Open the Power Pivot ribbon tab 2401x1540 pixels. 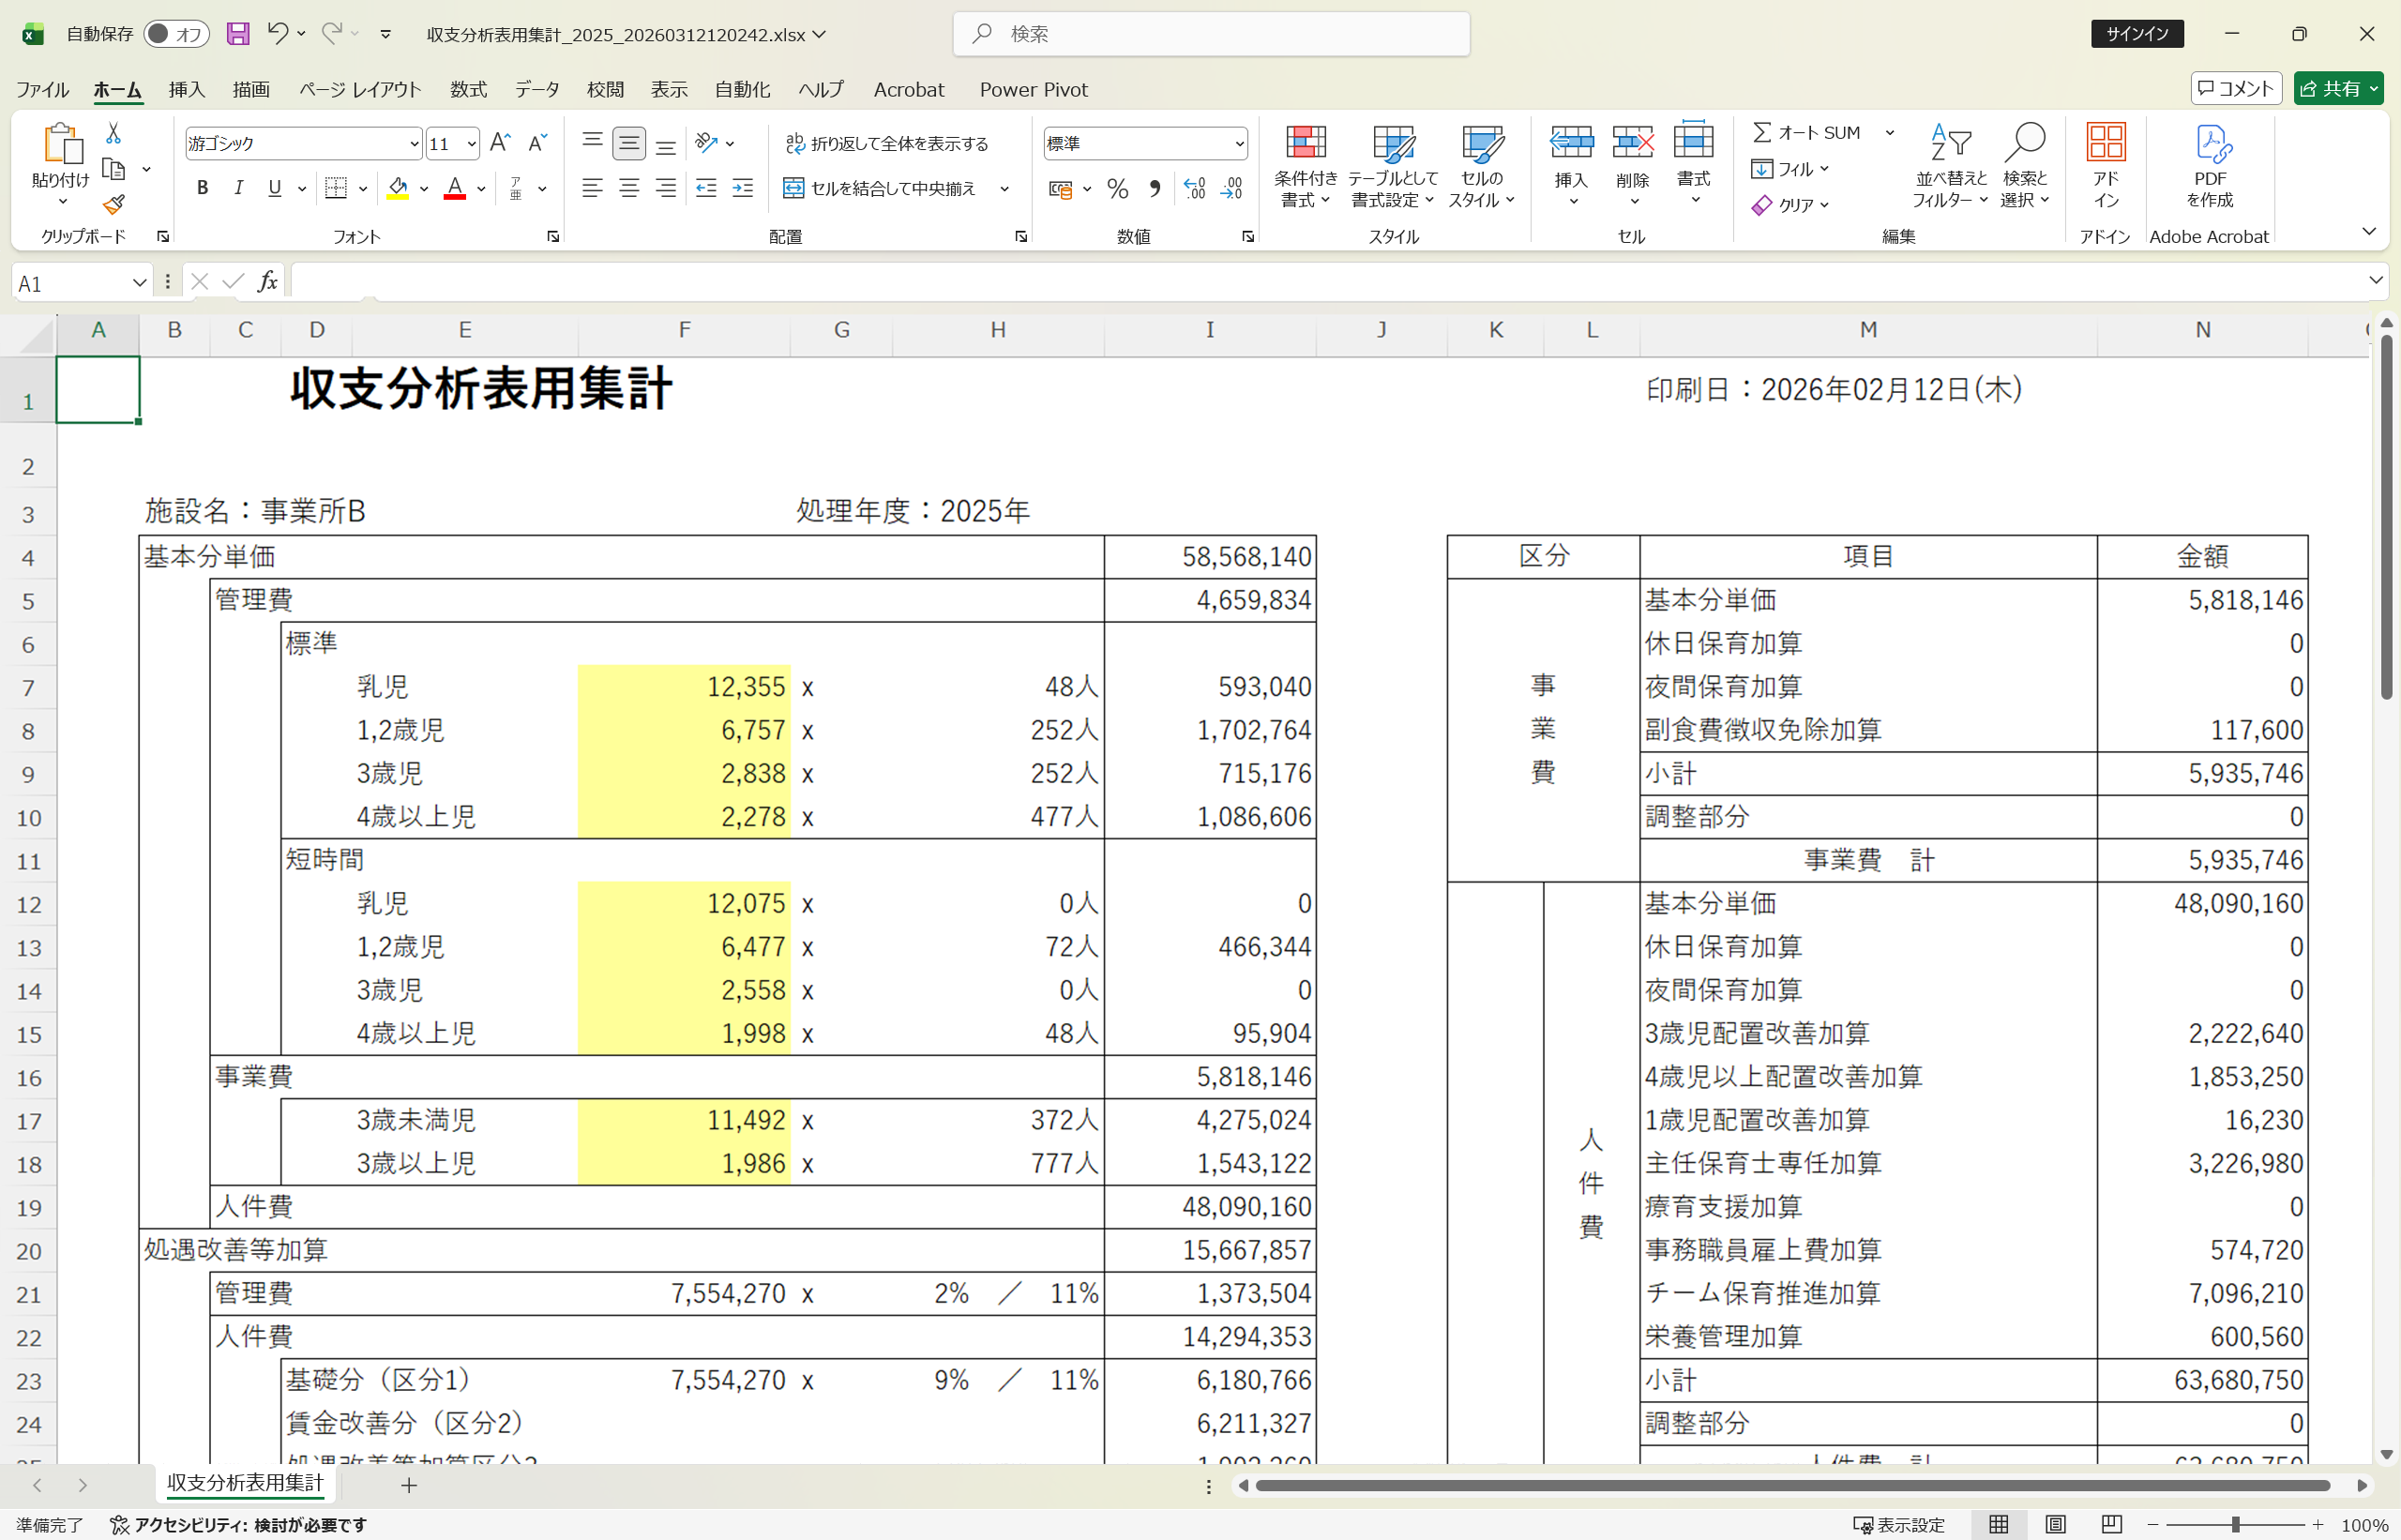click(x=1033, y=89)
